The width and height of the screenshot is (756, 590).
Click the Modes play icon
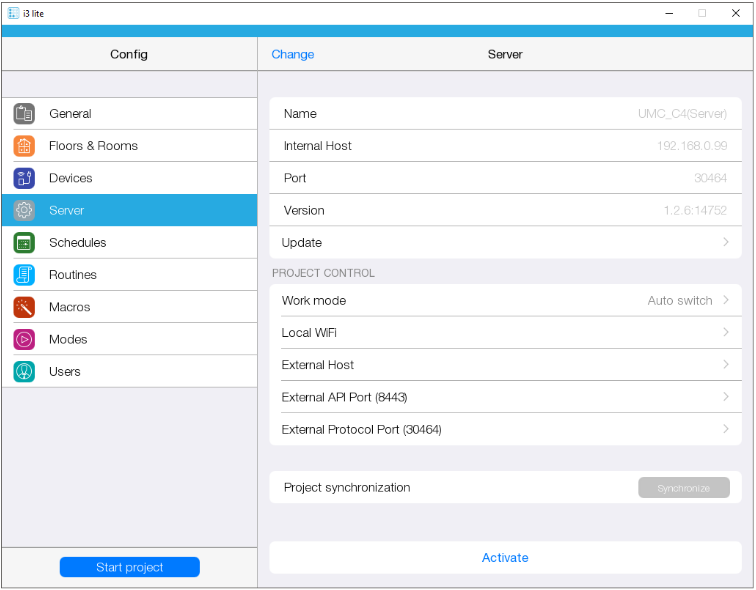pos(24,339)
